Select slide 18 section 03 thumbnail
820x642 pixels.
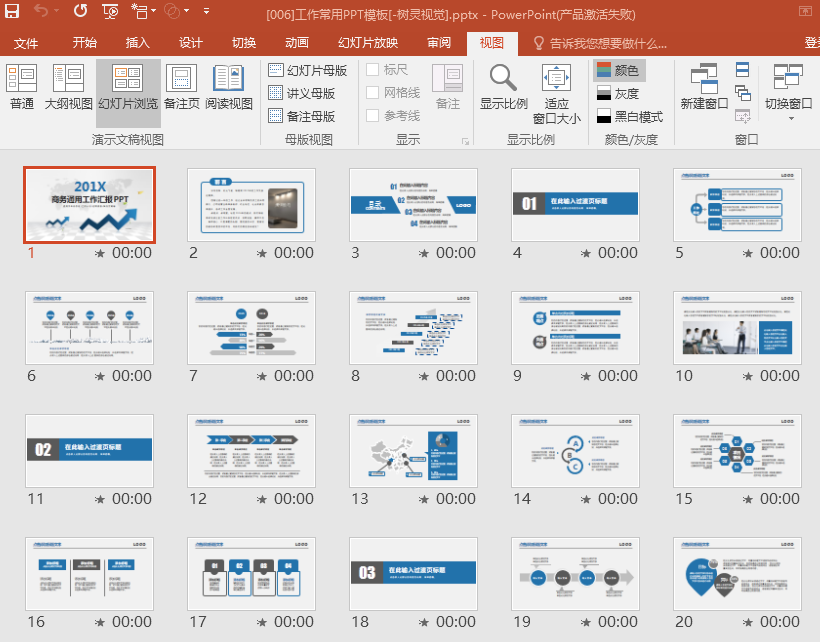click(414, 574)
